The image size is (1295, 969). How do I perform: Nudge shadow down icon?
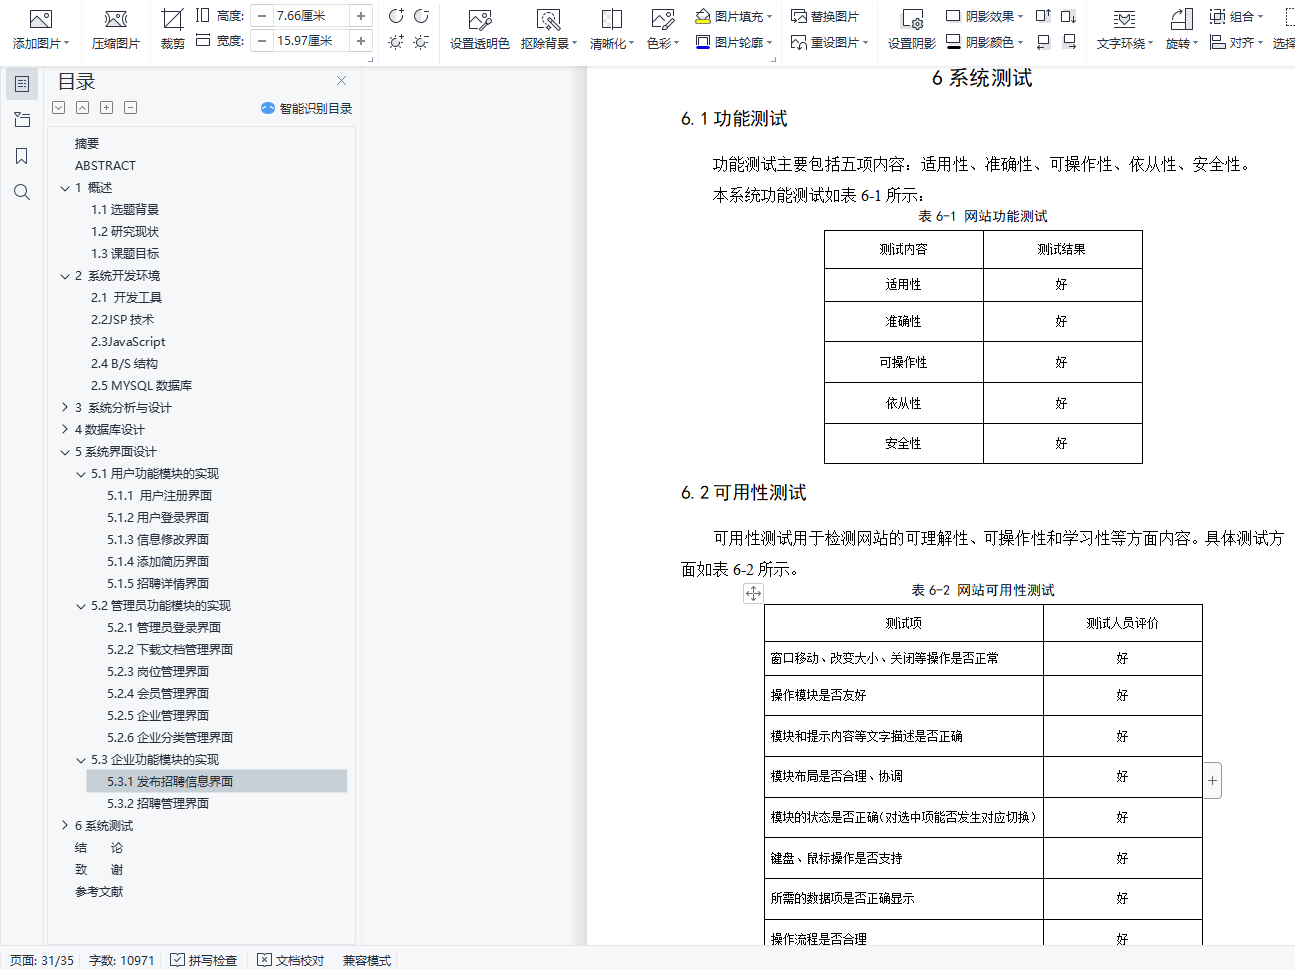point(1069,16)
